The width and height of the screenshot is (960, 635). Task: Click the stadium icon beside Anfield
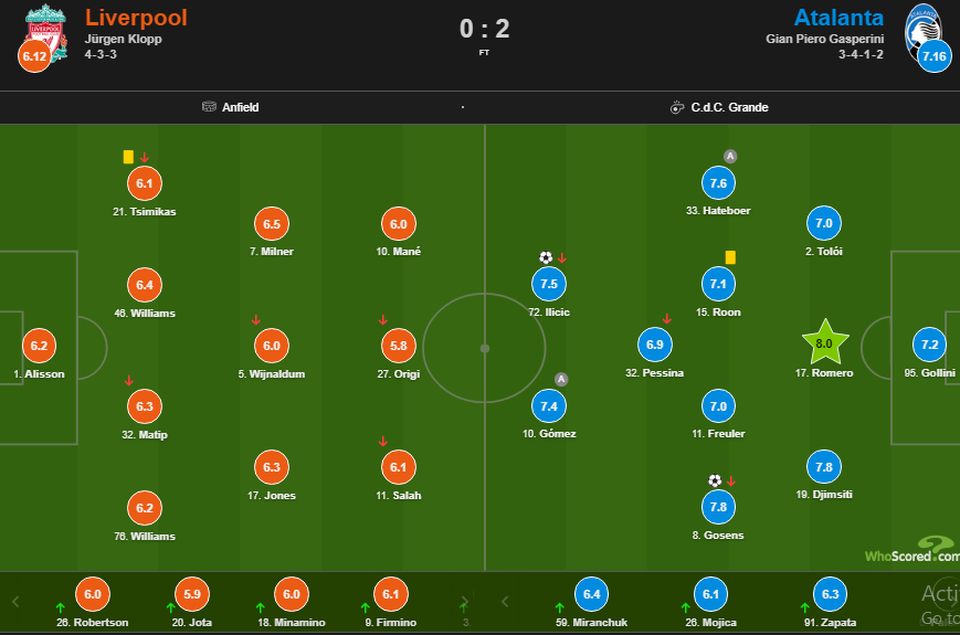coord(209,107)
